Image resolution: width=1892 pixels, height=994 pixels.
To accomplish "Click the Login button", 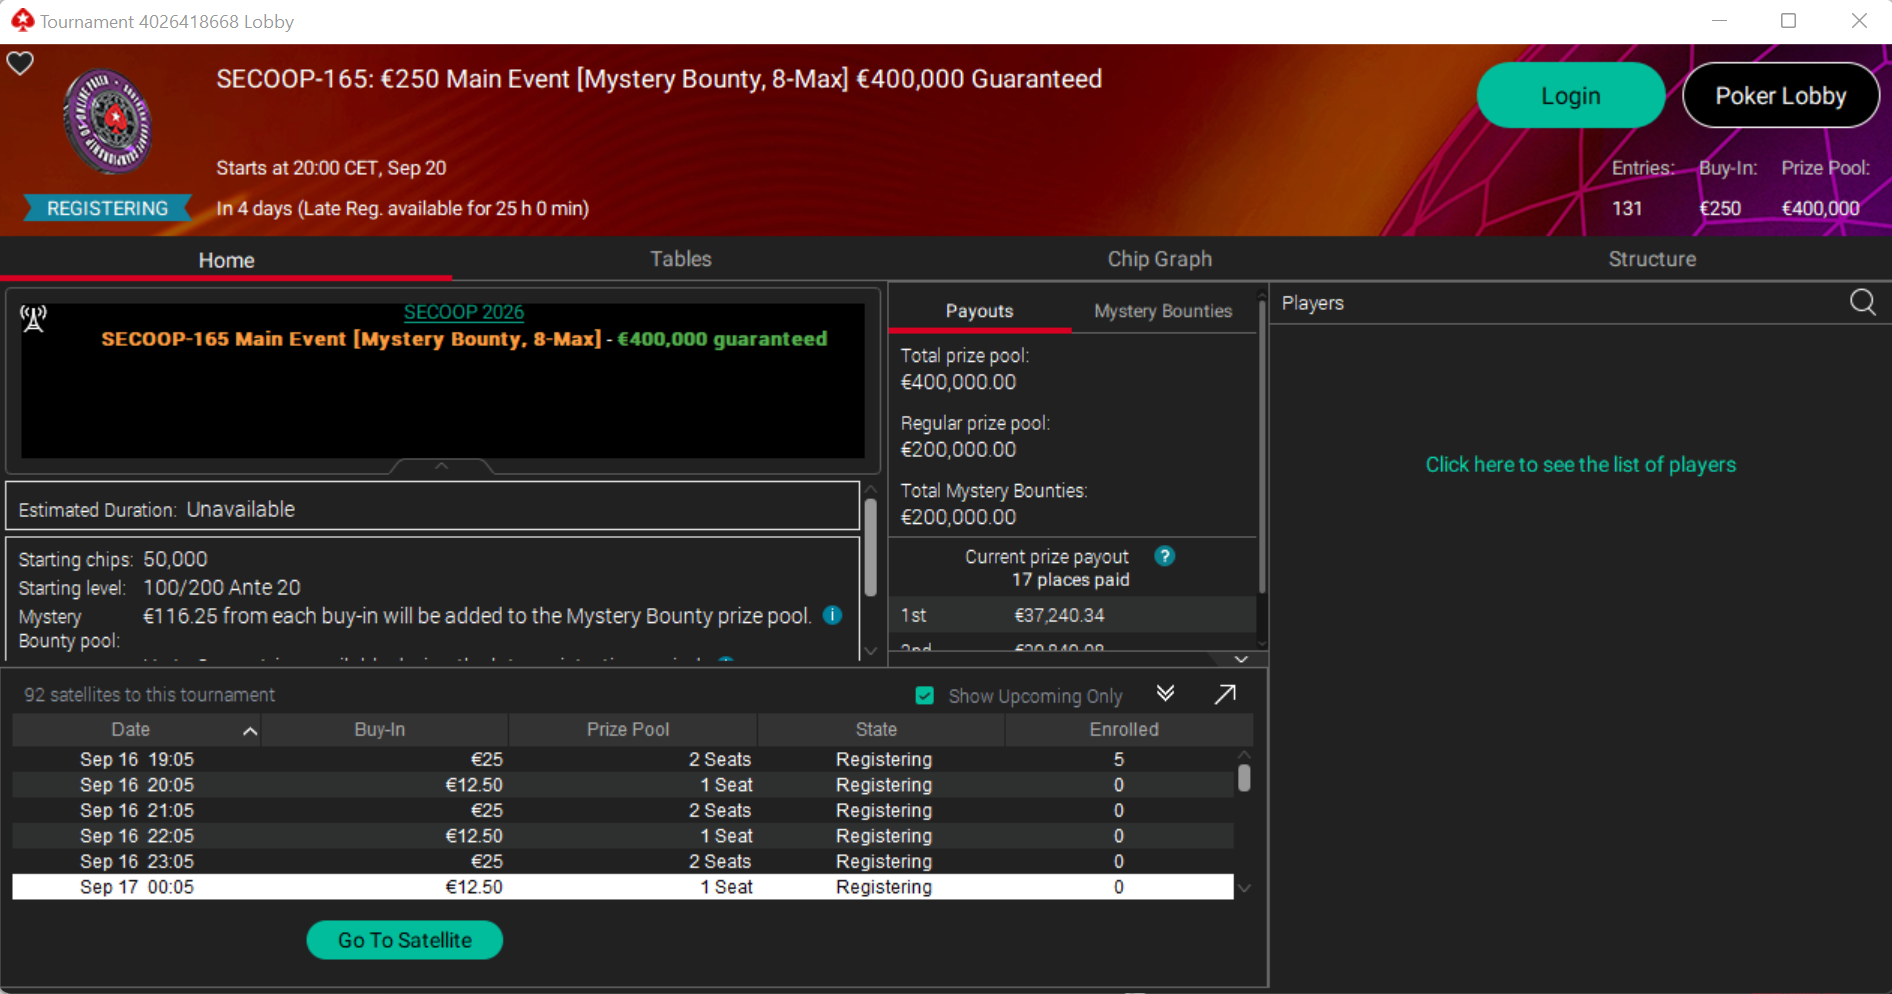I will coord(1570,95).
